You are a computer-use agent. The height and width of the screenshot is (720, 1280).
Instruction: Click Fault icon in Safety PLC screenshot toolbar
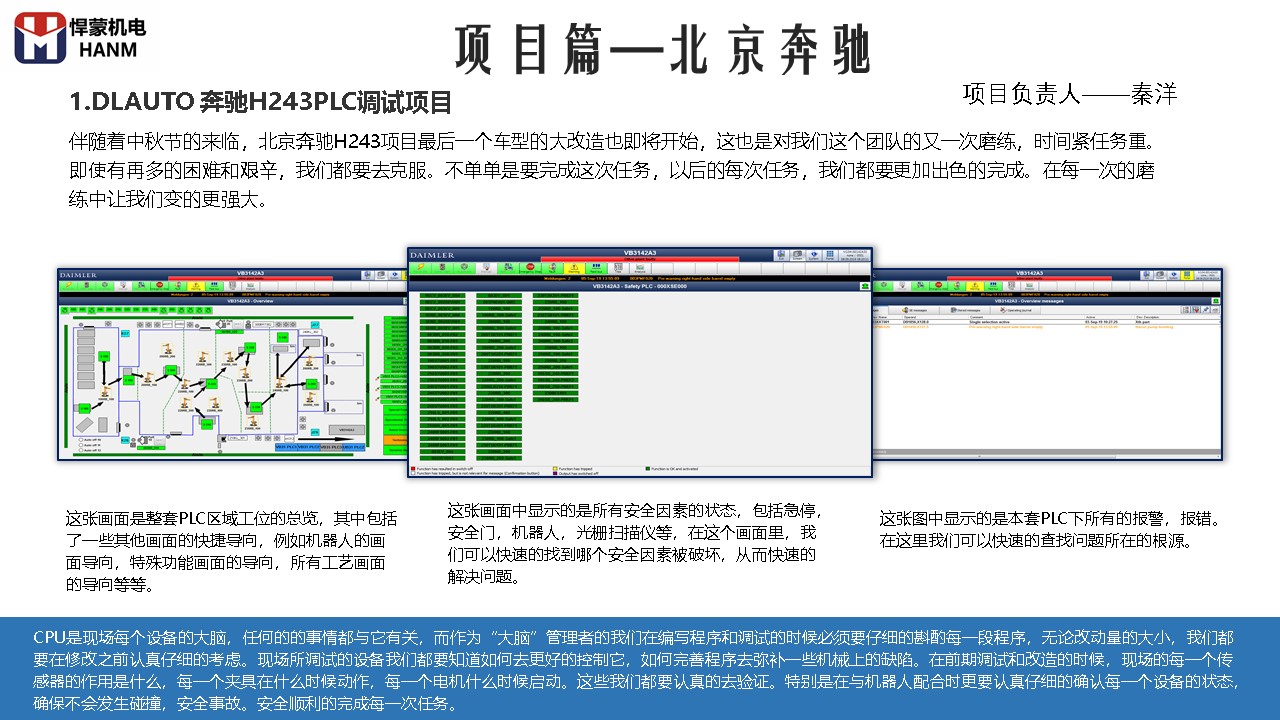coord(552,268)
